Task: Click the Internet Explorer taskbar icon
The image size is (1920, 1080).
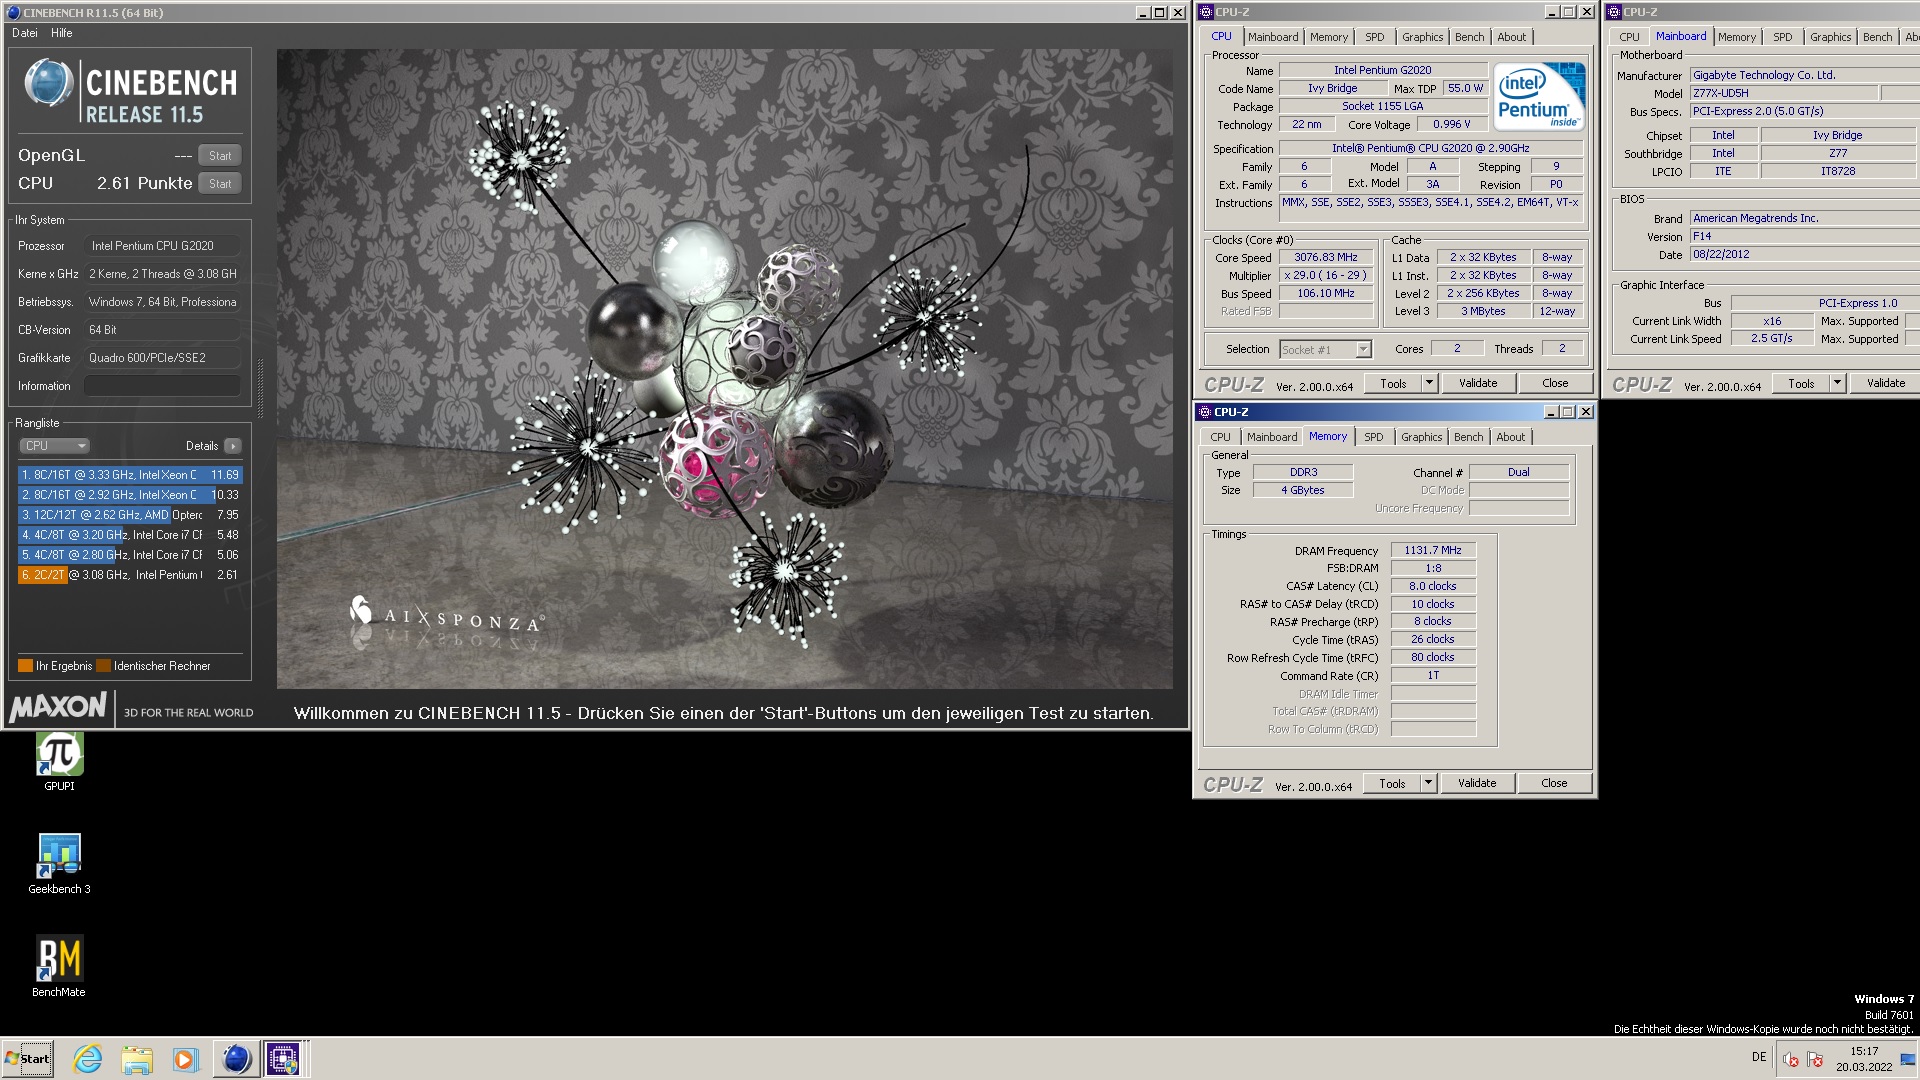Action: click(88, 1058)
